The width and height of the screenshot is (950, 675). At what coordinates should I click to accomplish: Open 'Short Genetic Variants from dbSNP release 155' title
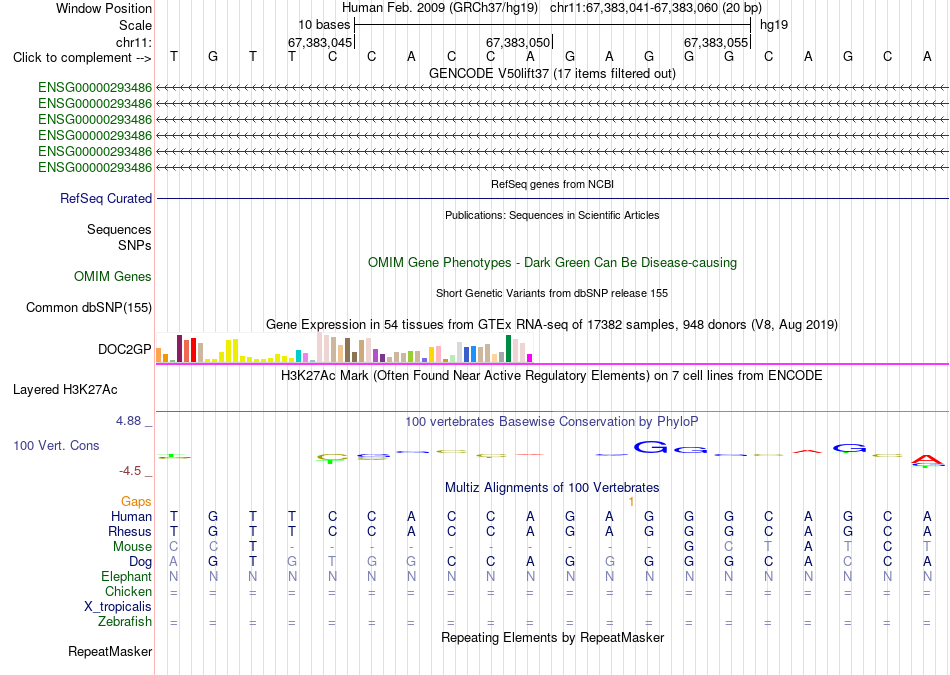pos(552,293)
